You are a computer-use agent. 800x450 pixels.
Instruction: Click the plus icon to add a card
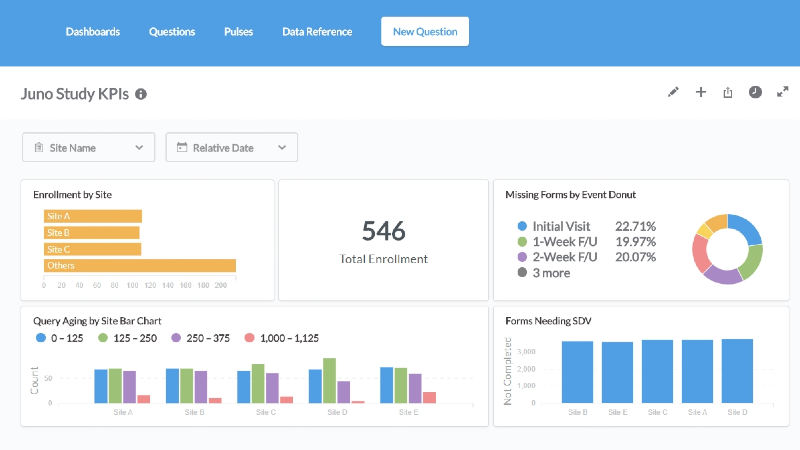coord(701,92)
